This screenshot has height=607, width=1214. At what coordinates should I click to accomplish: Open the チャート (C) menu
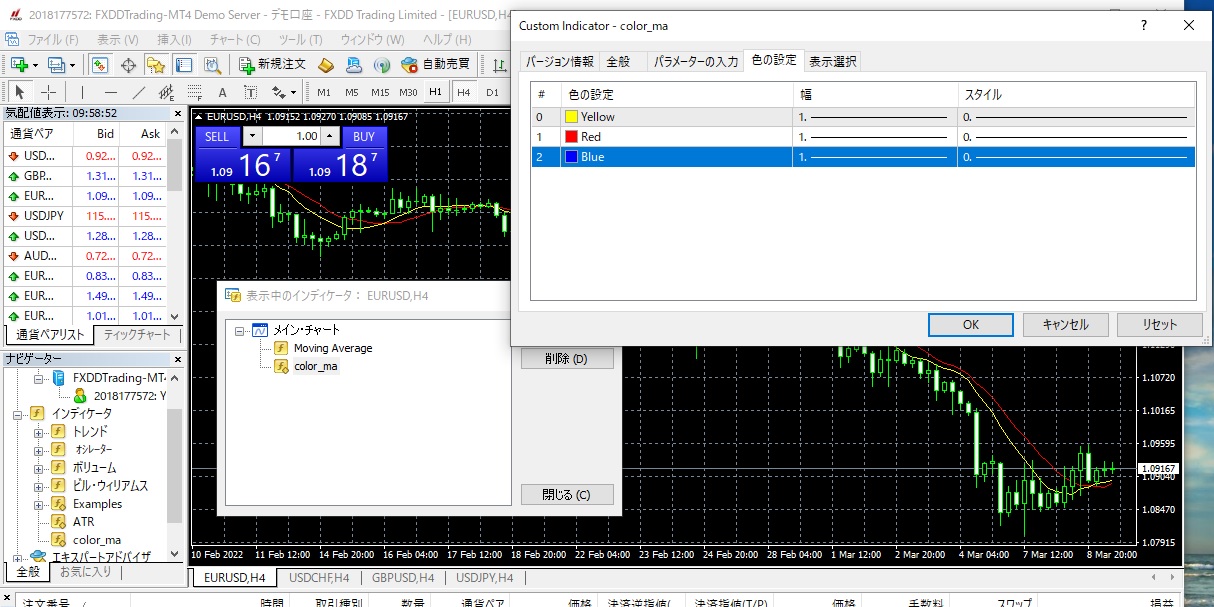234,39
